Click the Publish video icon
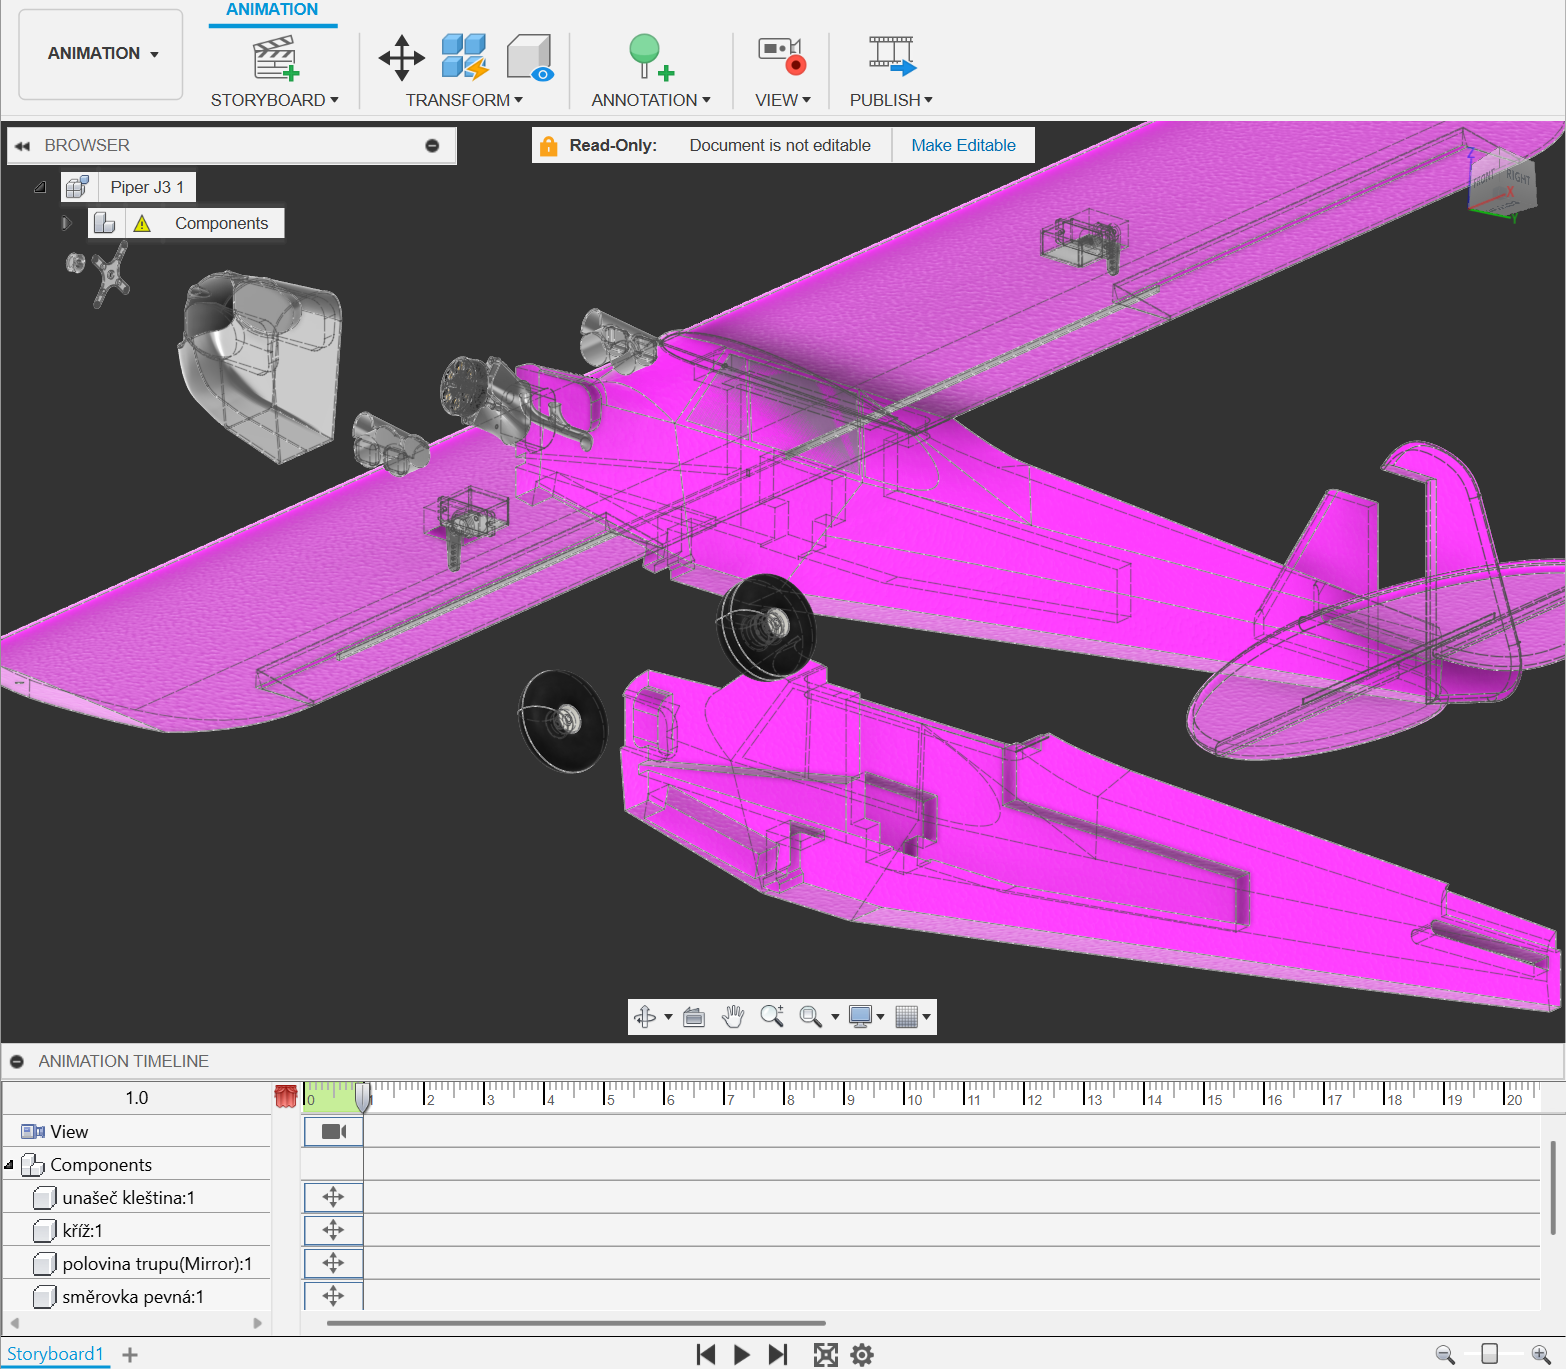 point(891,57)
